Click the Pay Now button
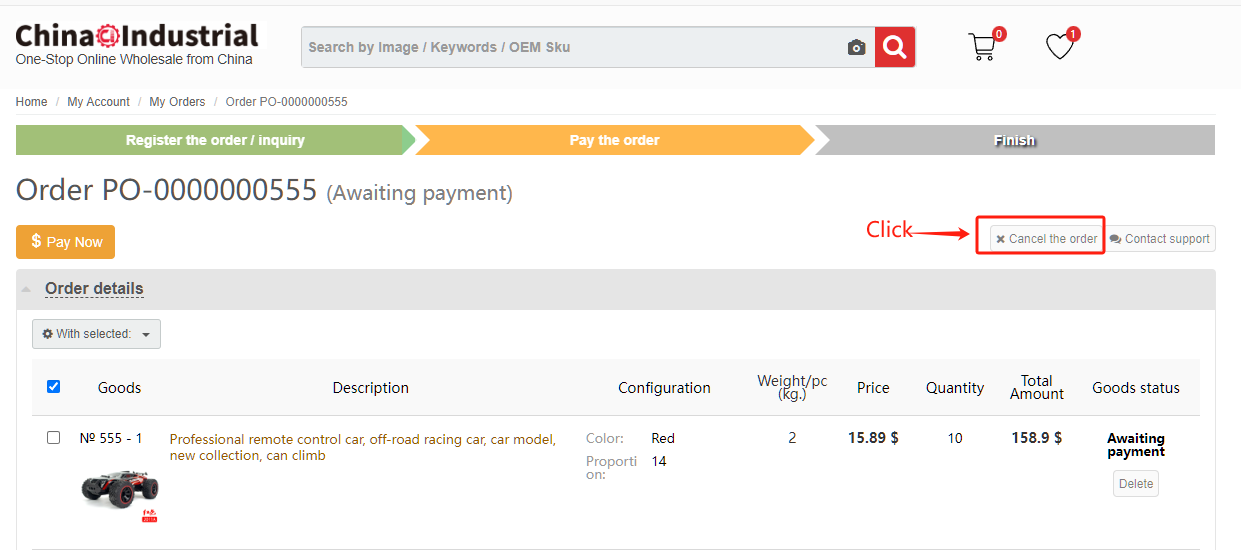Viewport: 1241px width, 550px height. [x=66, y=242]
